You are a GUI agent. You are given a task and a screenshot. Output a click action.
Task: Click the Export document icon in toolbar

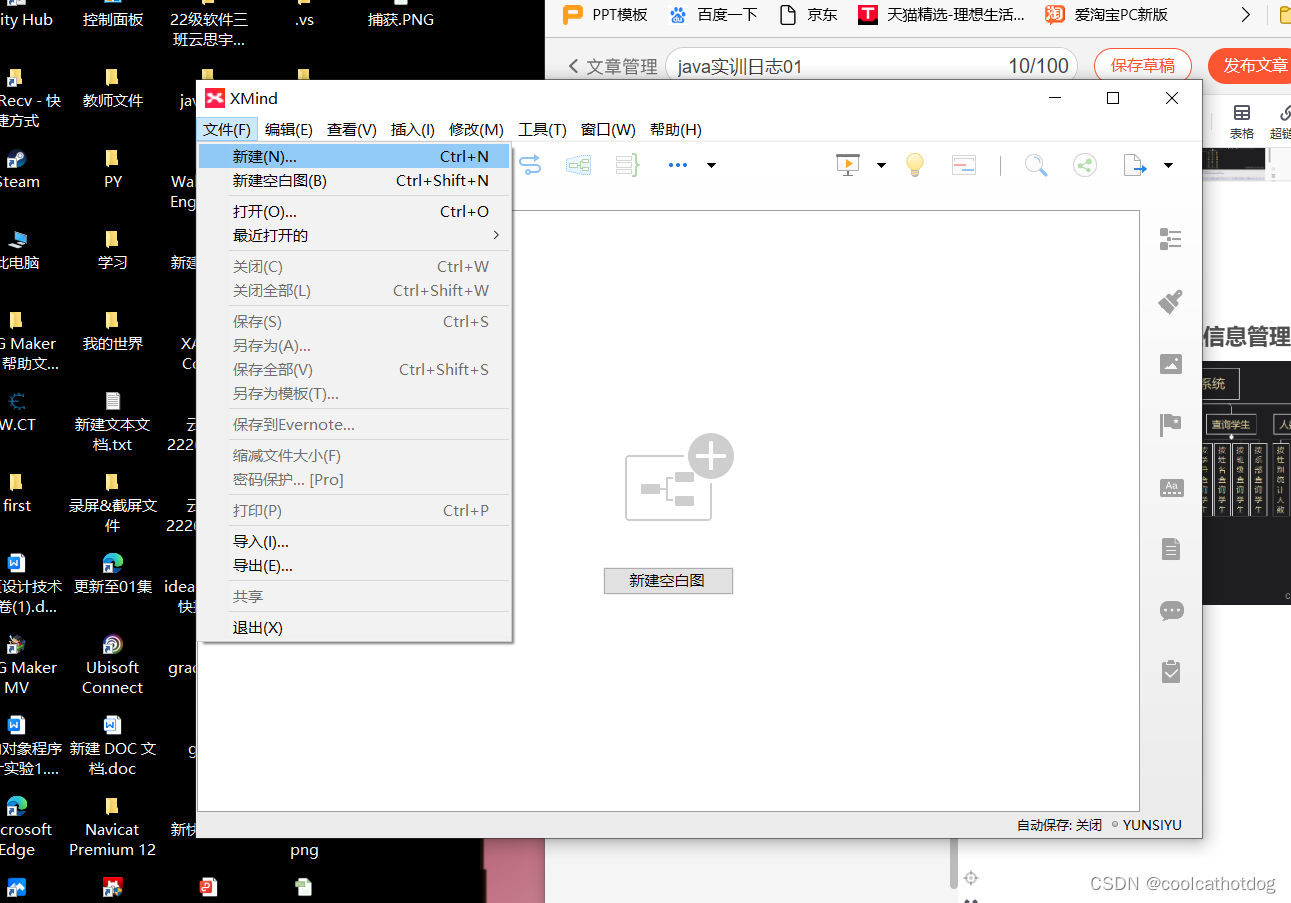1135,165
